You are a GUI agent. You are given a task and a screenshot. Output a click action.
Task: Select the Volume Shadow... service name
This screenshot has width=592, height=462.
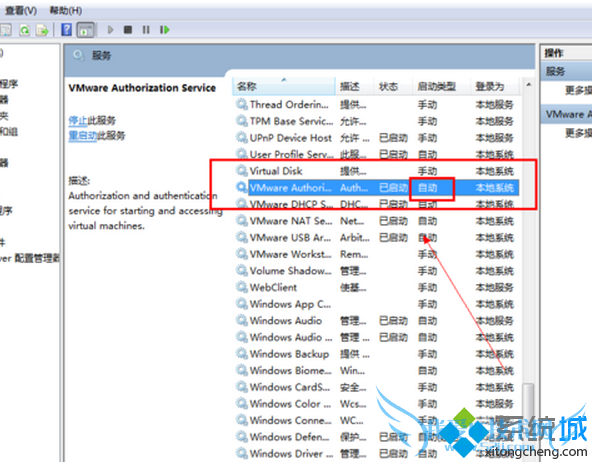[x=291, y=270]
